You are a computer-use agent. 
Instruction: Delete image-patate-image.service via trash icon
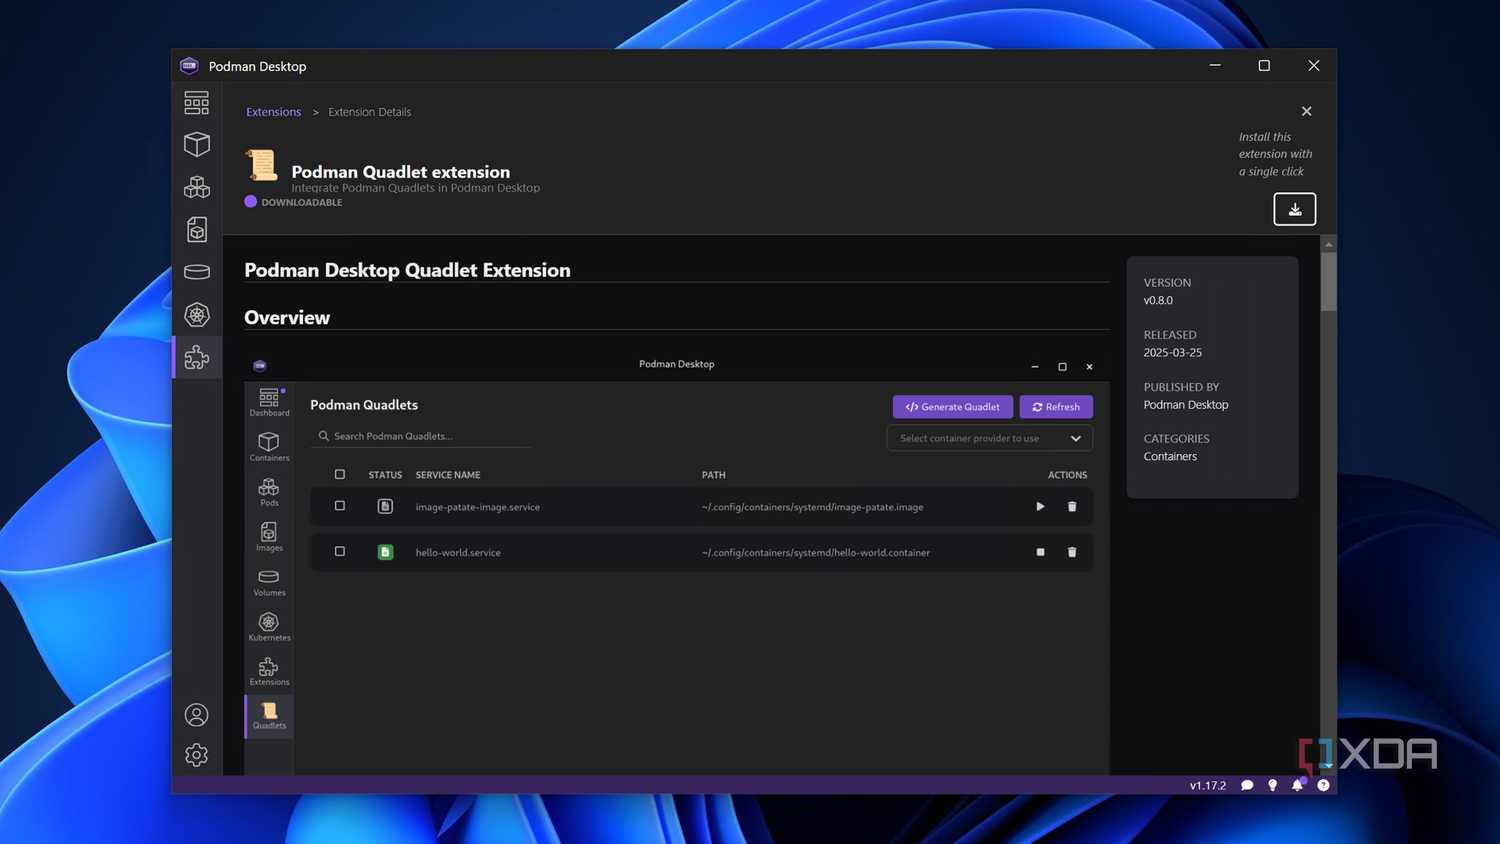click(x=1072, y=507)
